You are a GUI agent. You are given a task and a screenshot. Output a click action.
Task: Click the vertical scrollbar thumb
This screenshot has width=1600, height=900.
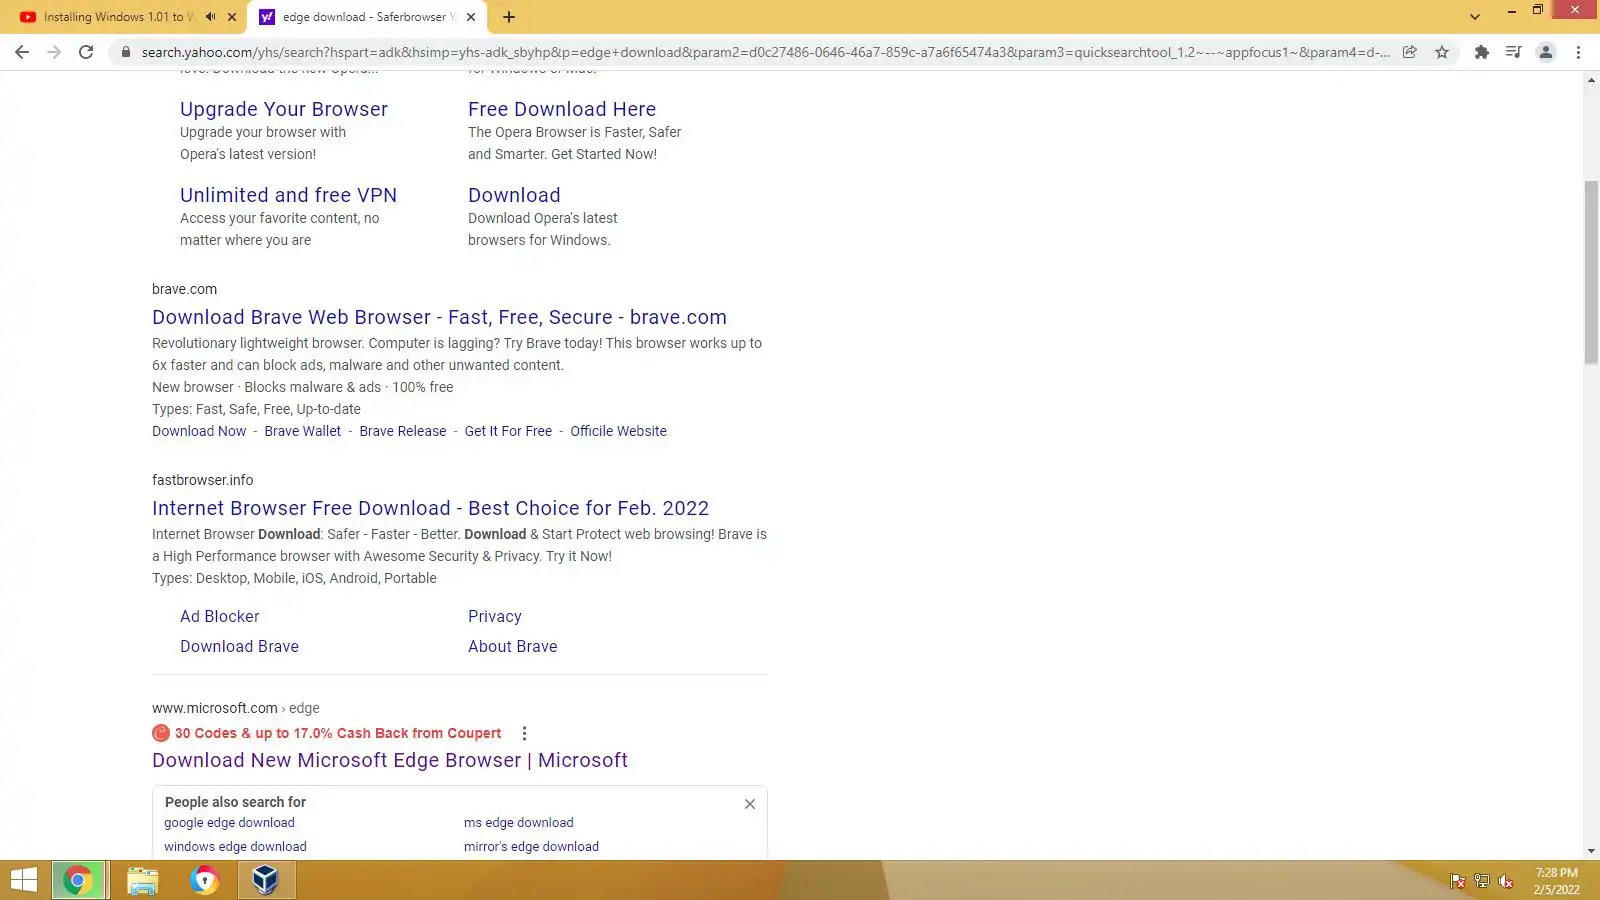tap(1591, 272)
